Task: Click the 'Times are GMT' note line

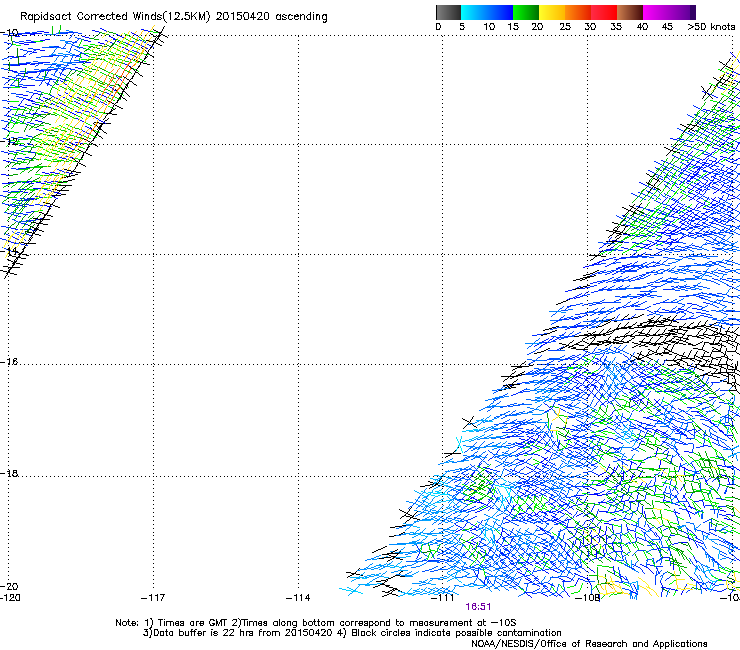Action: (x=316, y=623)
